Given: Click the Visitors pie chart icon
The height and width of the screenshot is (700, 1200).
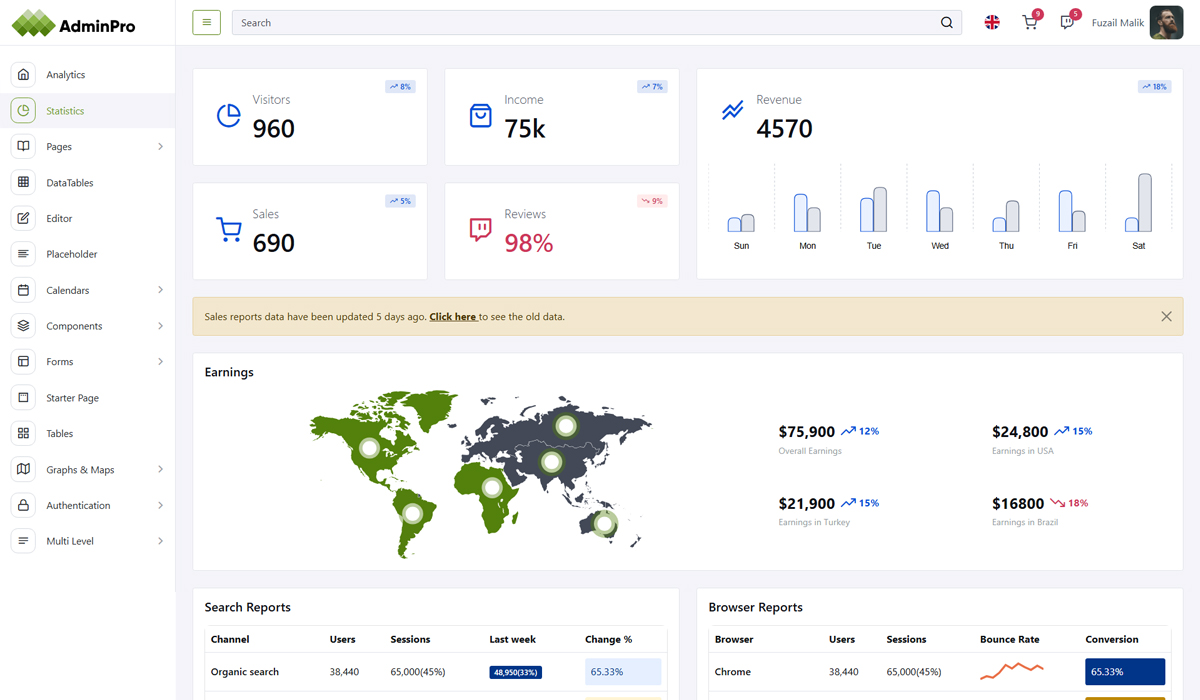Looking at the screenshot, I should pos(229,116).
